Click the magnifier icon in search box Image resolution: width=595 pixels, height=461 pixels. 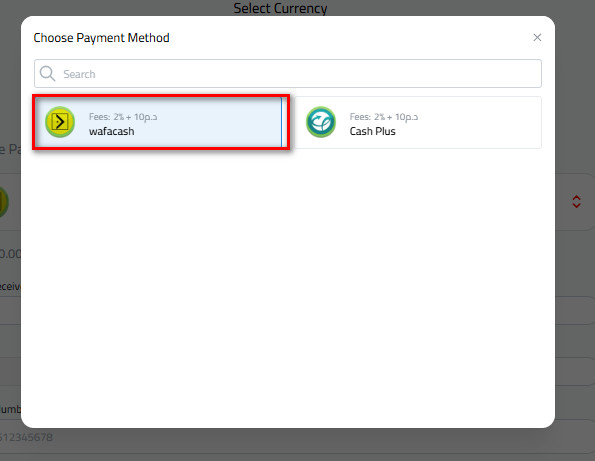pyautogui.click(x=47, y=74)
